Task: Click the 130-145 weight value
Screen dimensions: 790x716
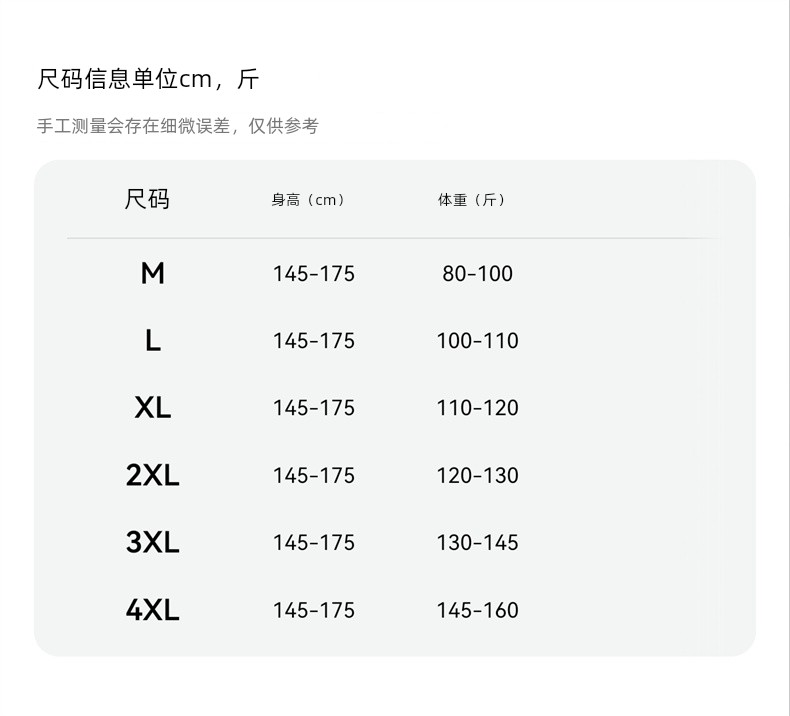Action: 477,543
